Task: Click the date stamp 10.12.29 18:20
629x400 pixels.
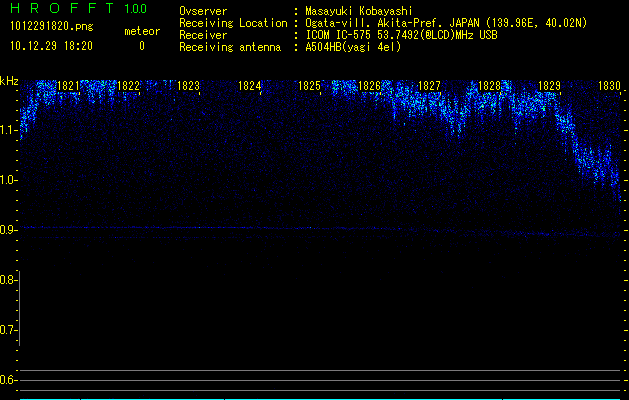Action: pyautogui.click(x=51, y=46)
